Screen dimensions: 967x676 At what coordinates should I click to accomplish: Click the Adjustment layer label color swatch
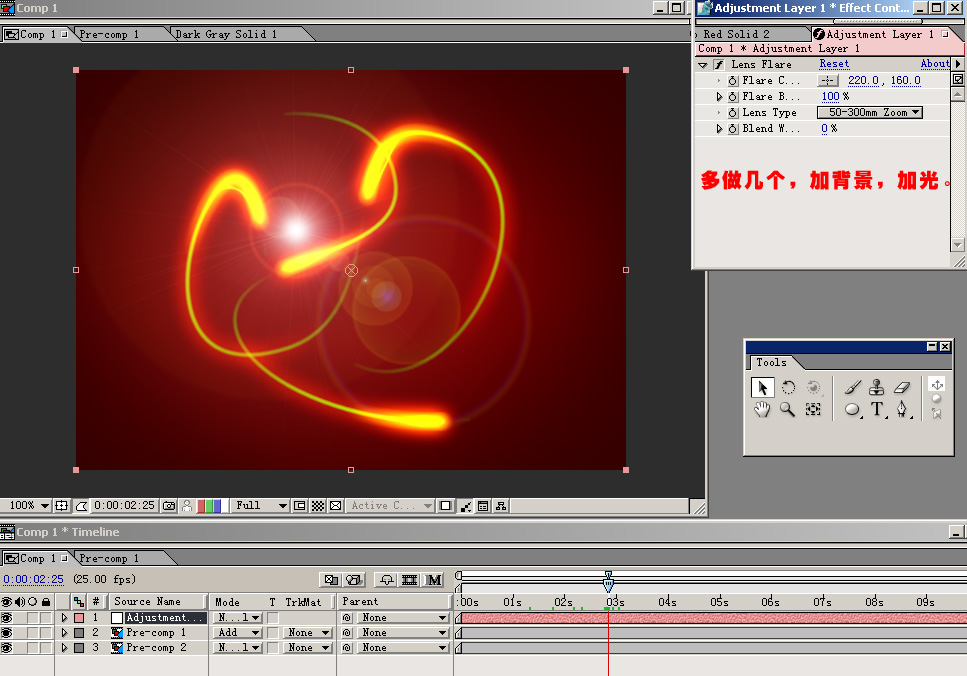pyautogui.click(x=79, y=617)
